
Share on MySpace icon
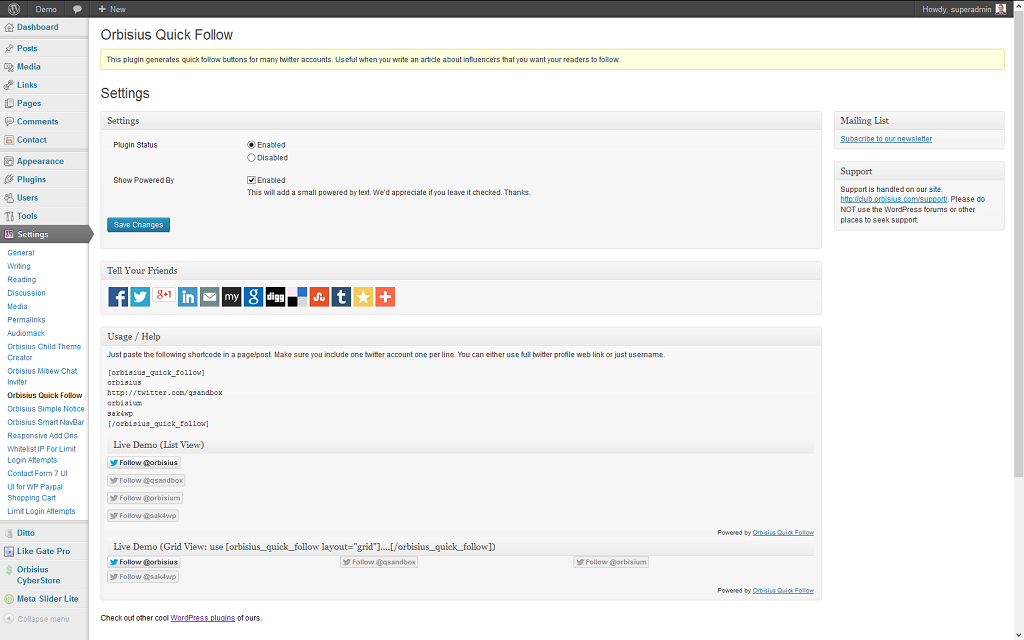(x=232, y=297)
